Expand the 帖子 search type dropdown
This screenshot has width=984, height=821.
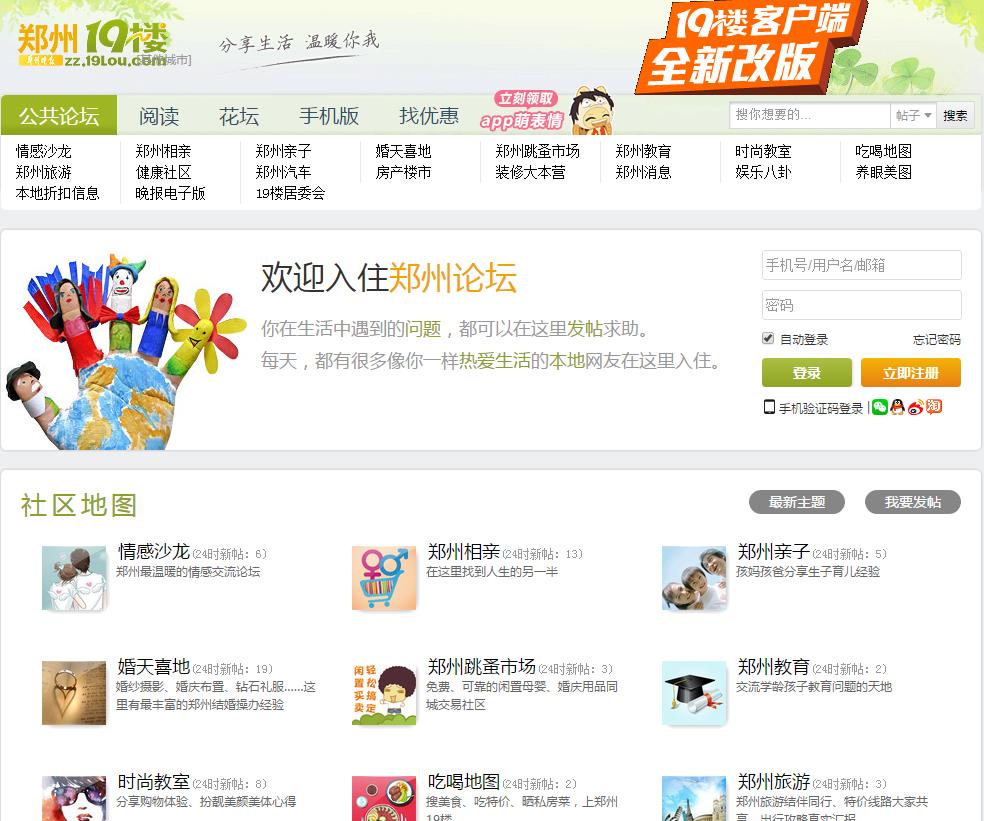tap(913, 115)
